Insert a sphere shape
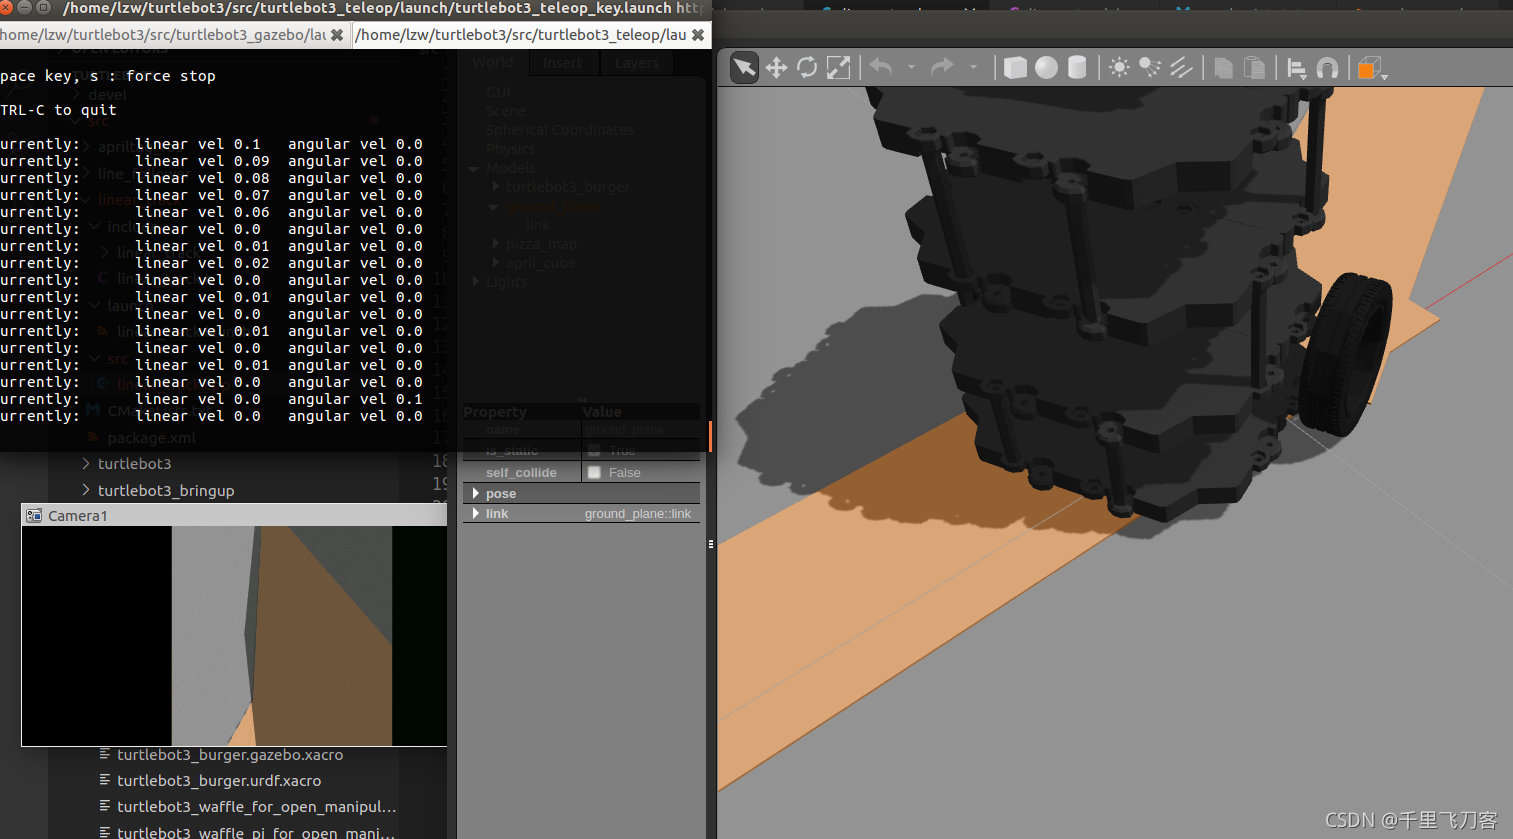1513x839 pixels. (1046, 68)
